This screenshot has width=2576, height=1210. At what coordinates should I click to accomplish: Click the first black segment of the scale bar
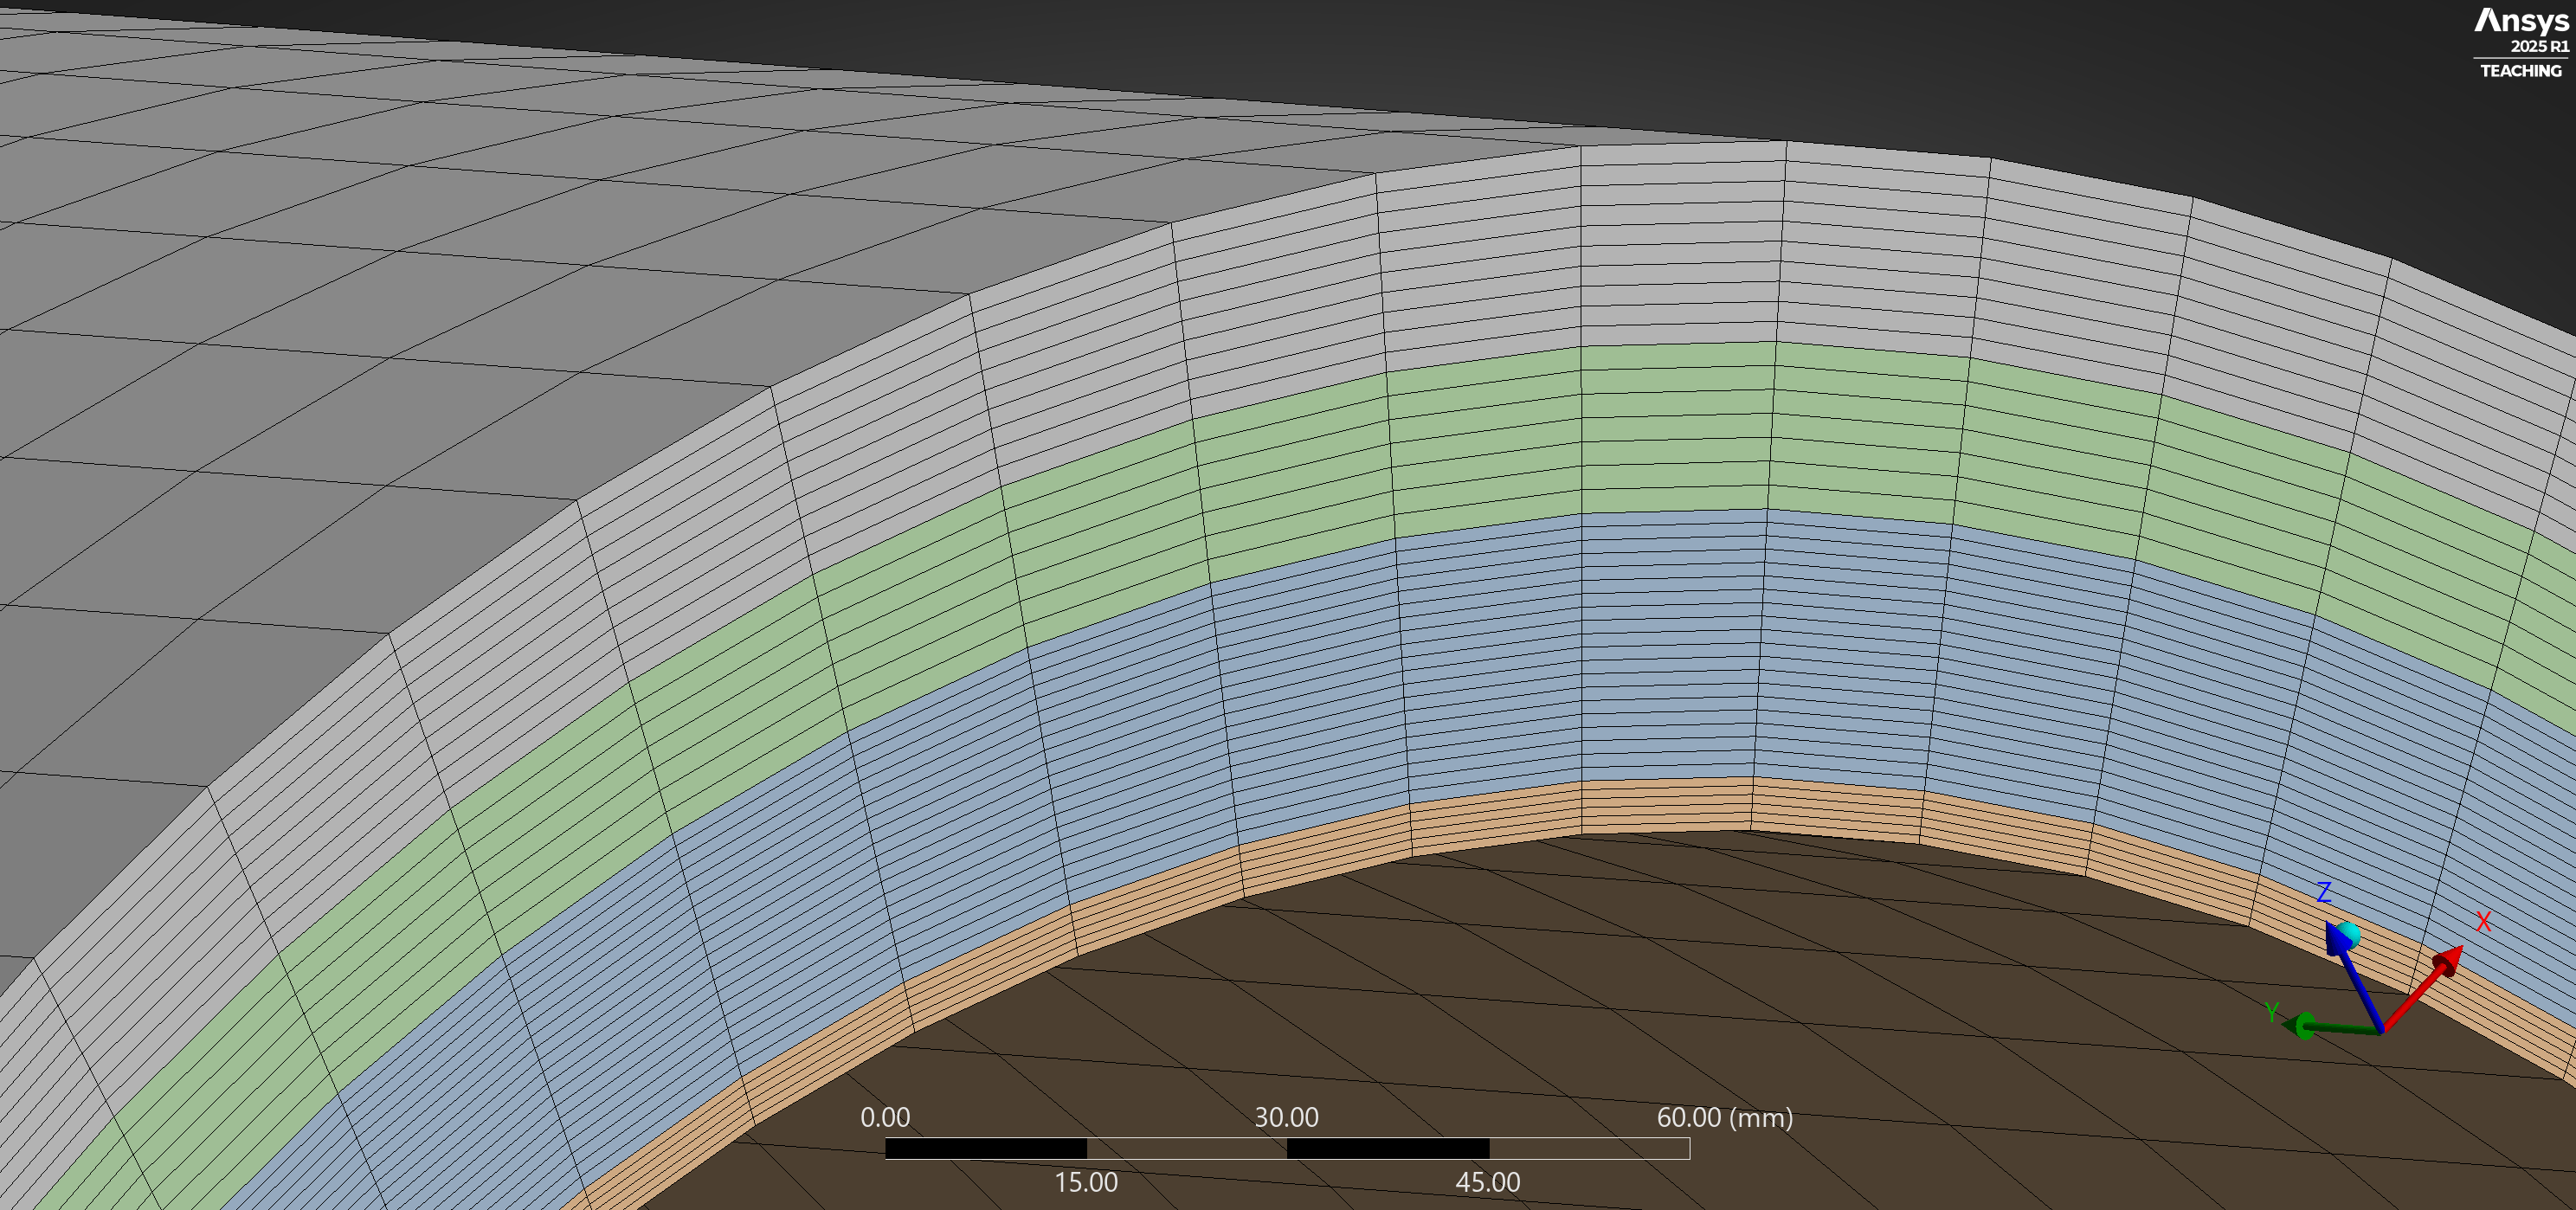coord(985,1149)
